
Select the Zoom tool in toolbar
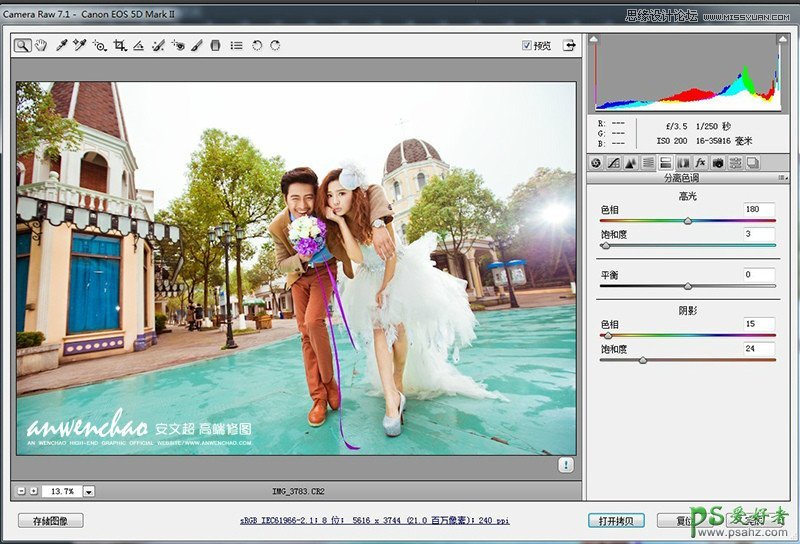point(22,45)
